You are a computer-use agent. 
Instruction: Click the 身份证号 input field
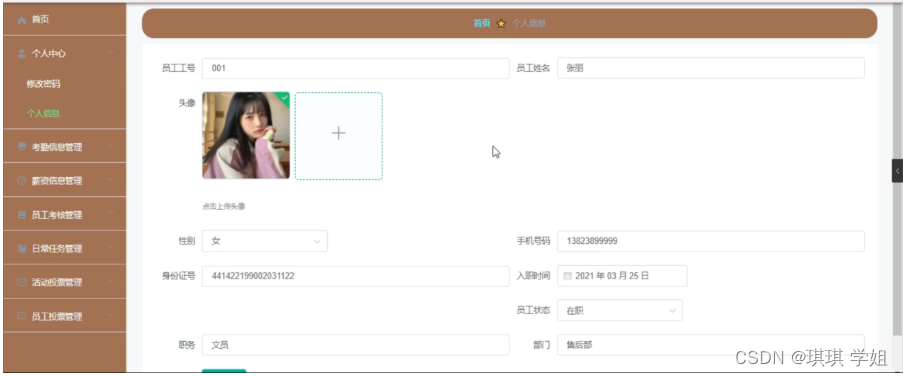pyautogui.click(x=355, y=276)
